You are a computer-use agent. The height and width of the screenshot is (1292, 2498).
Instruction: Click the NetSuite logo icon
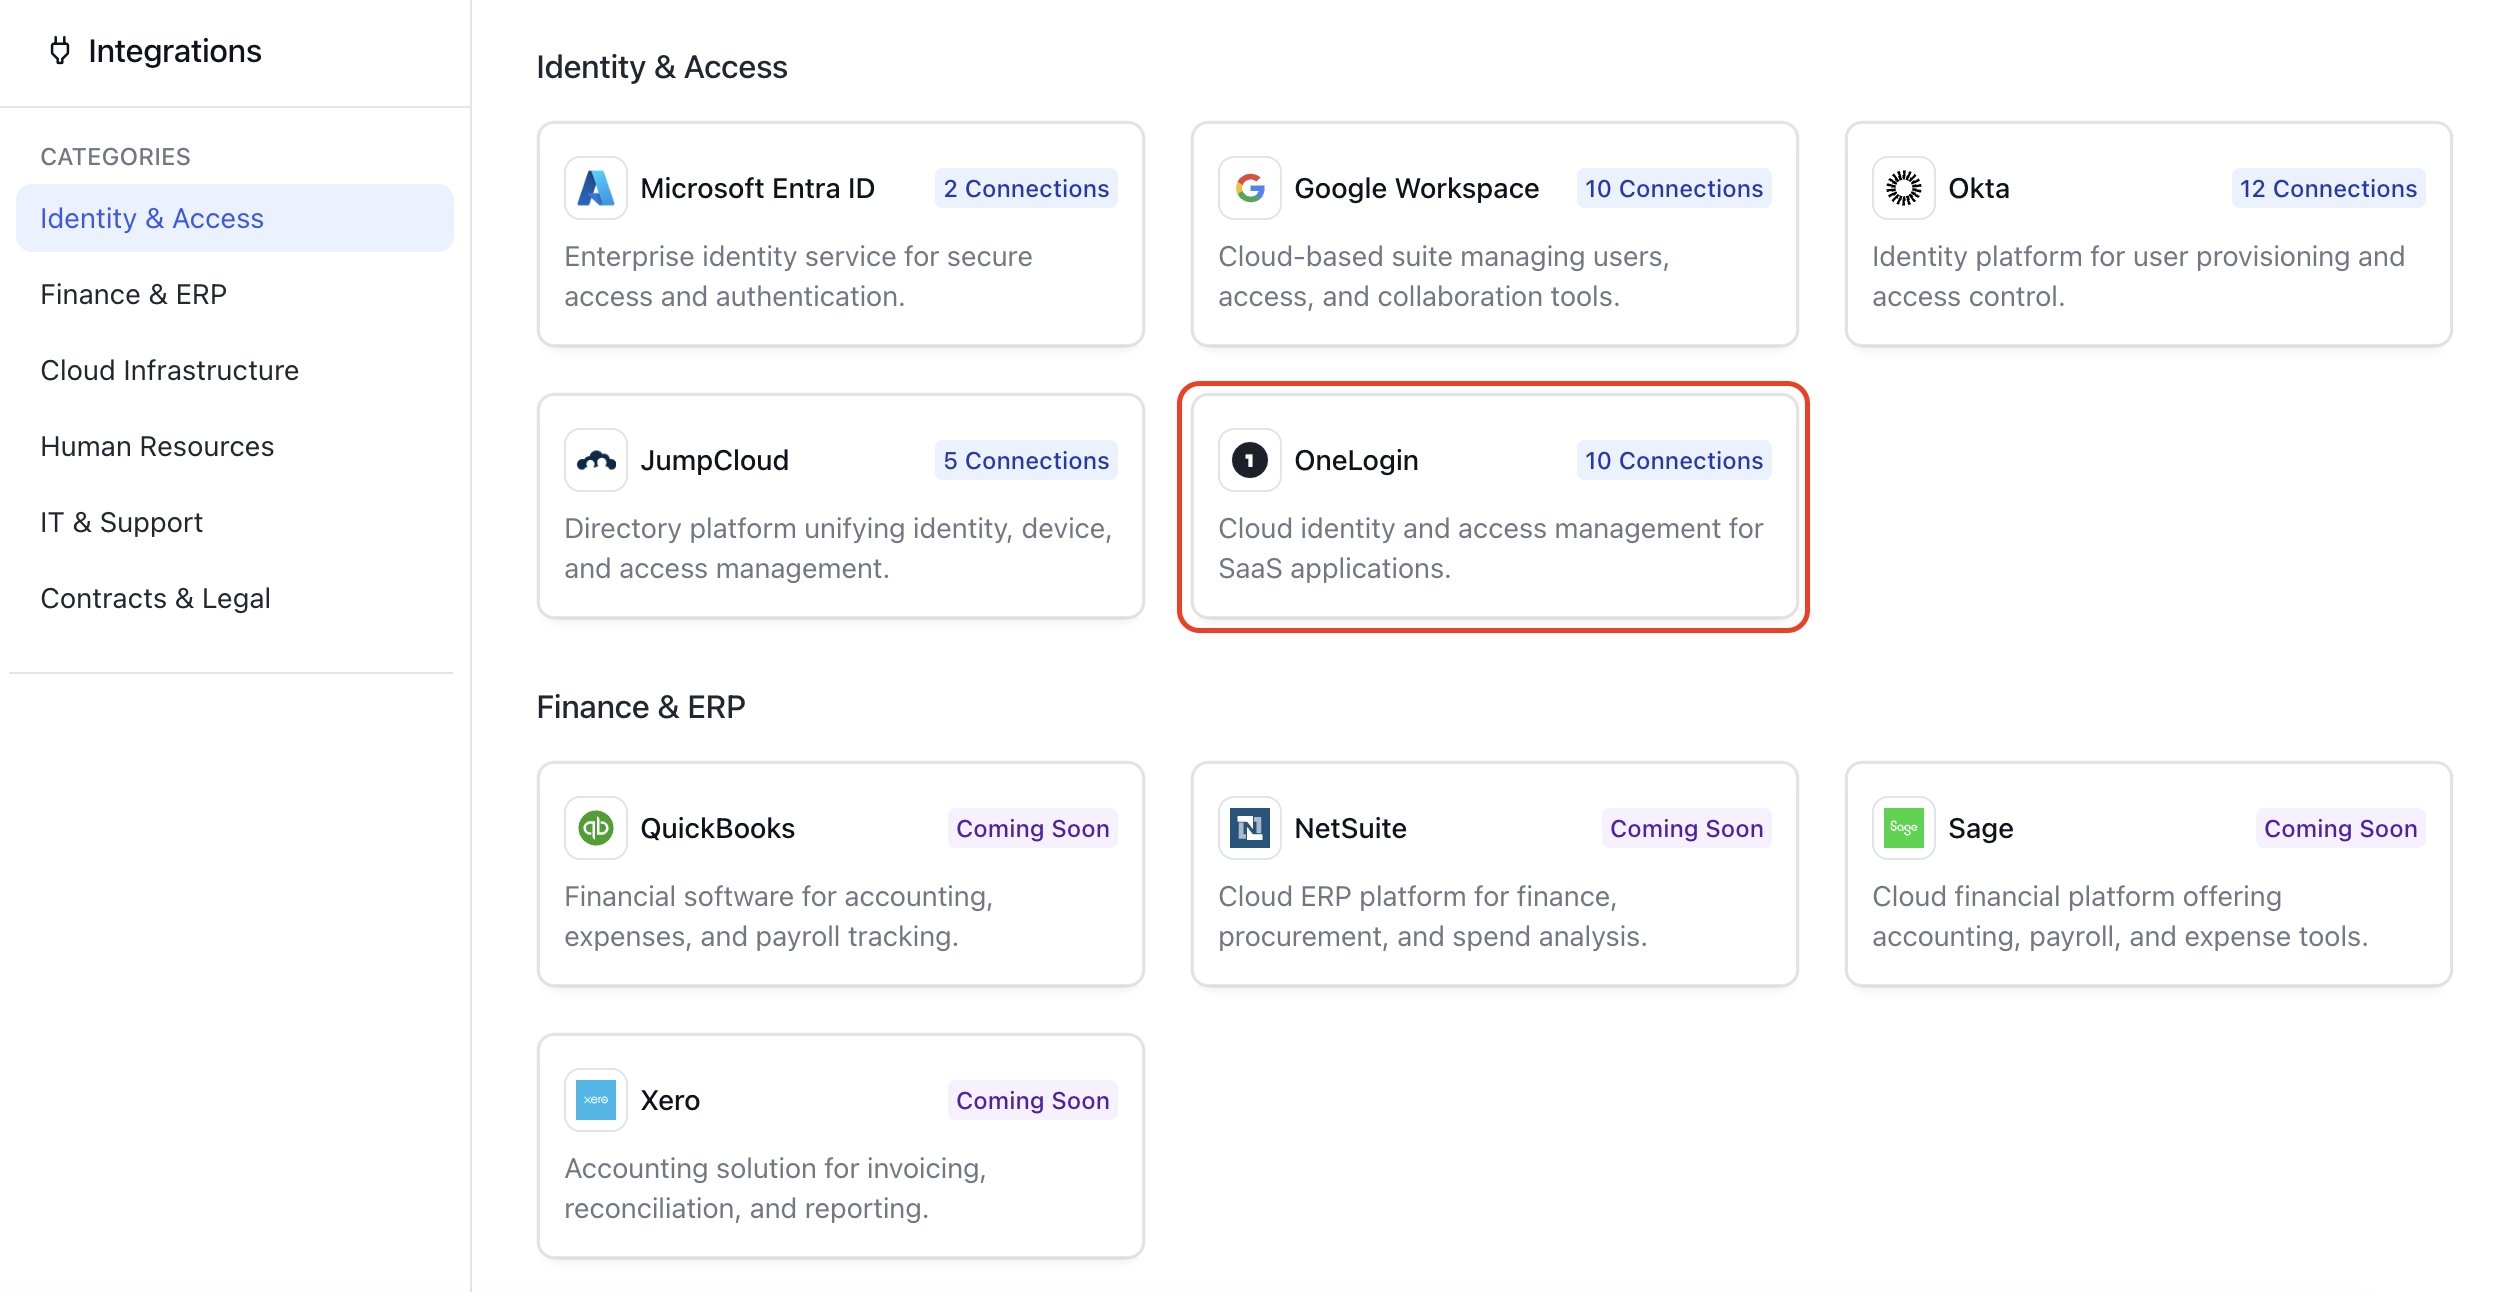[x=1250, y=828]
